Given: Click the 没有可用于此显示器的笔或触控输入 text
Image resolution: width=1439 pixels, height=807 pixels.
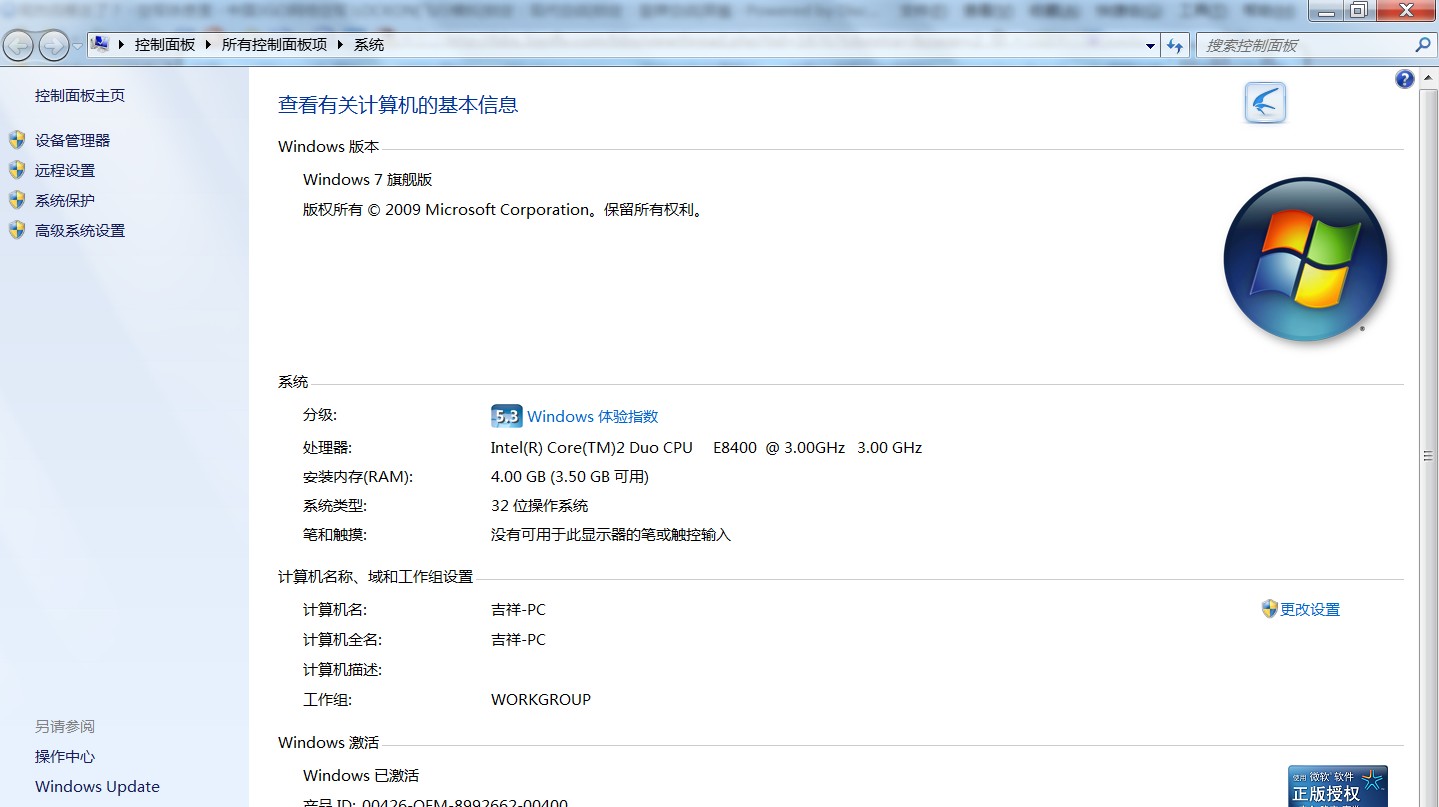Looking at the screenshot, I should click(611, 535).
